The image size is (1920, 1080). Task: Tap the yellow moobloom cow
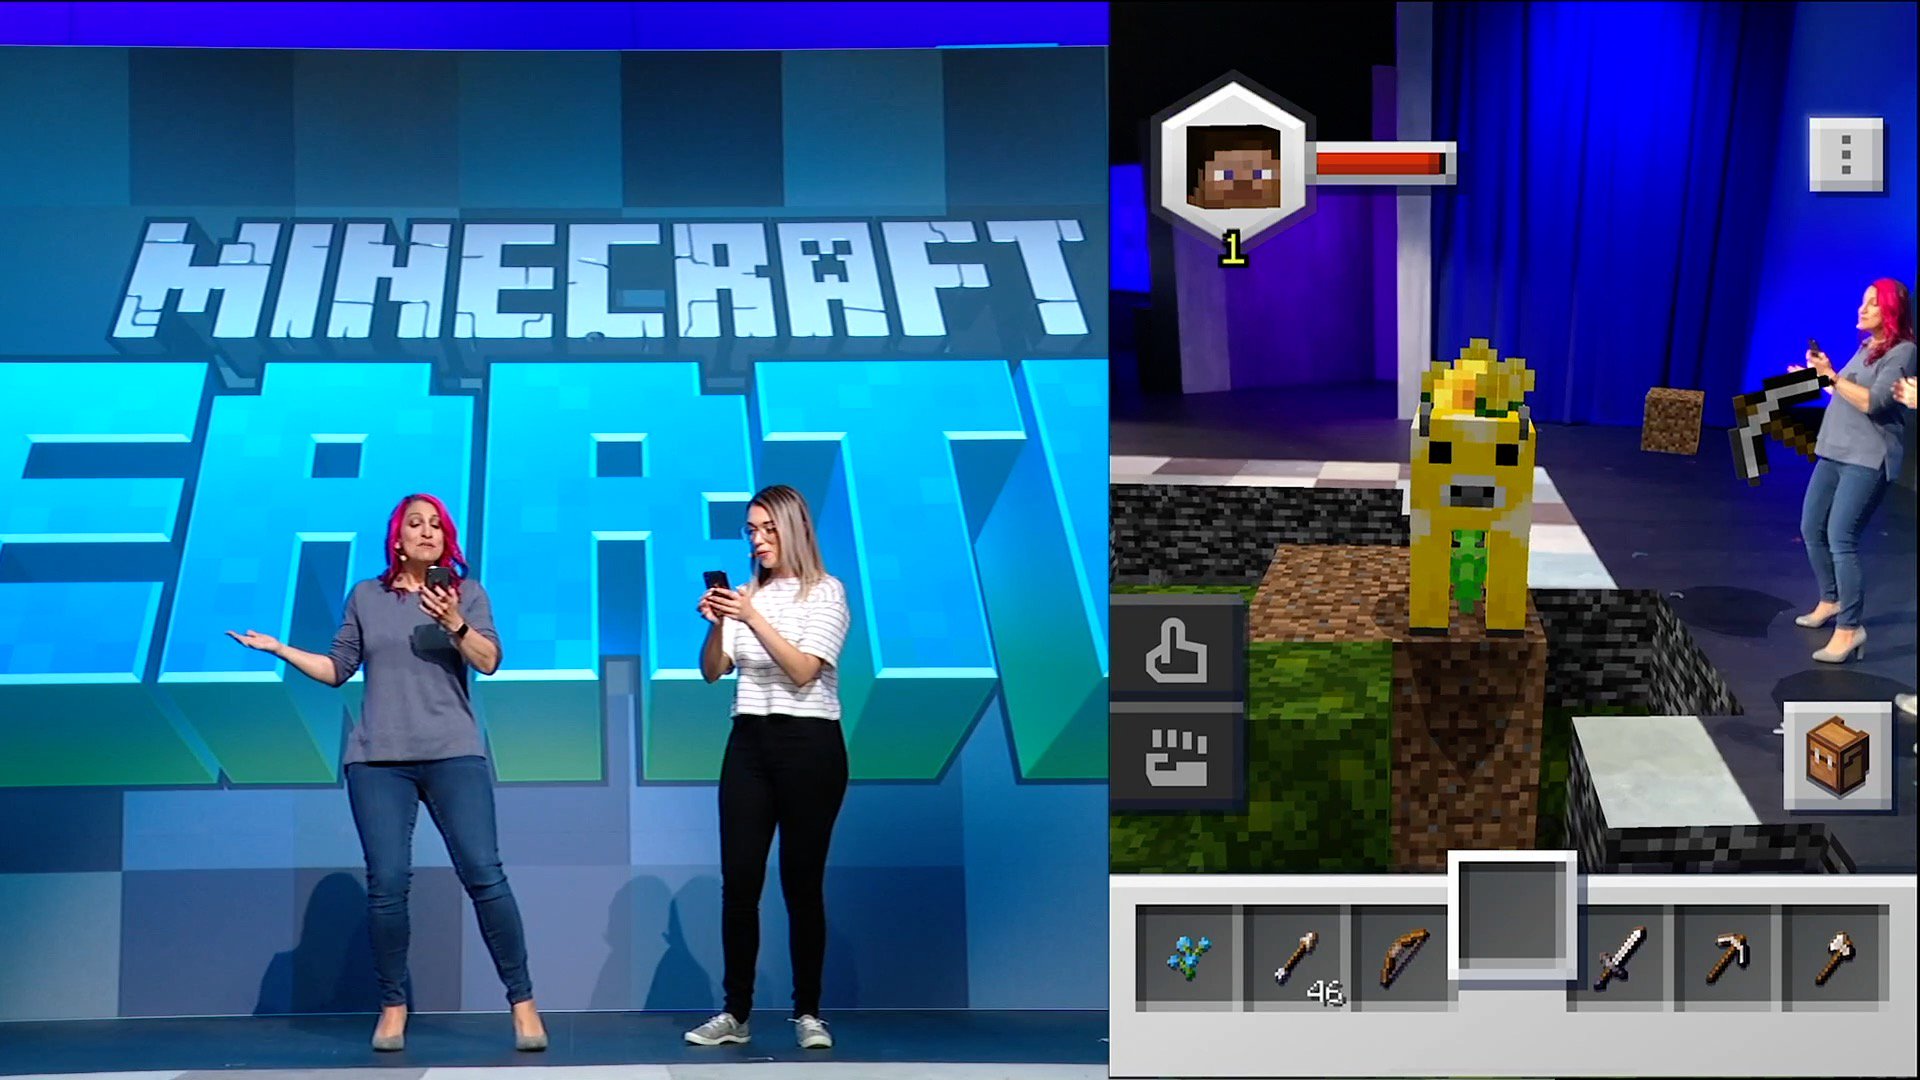click(1472, 490)
